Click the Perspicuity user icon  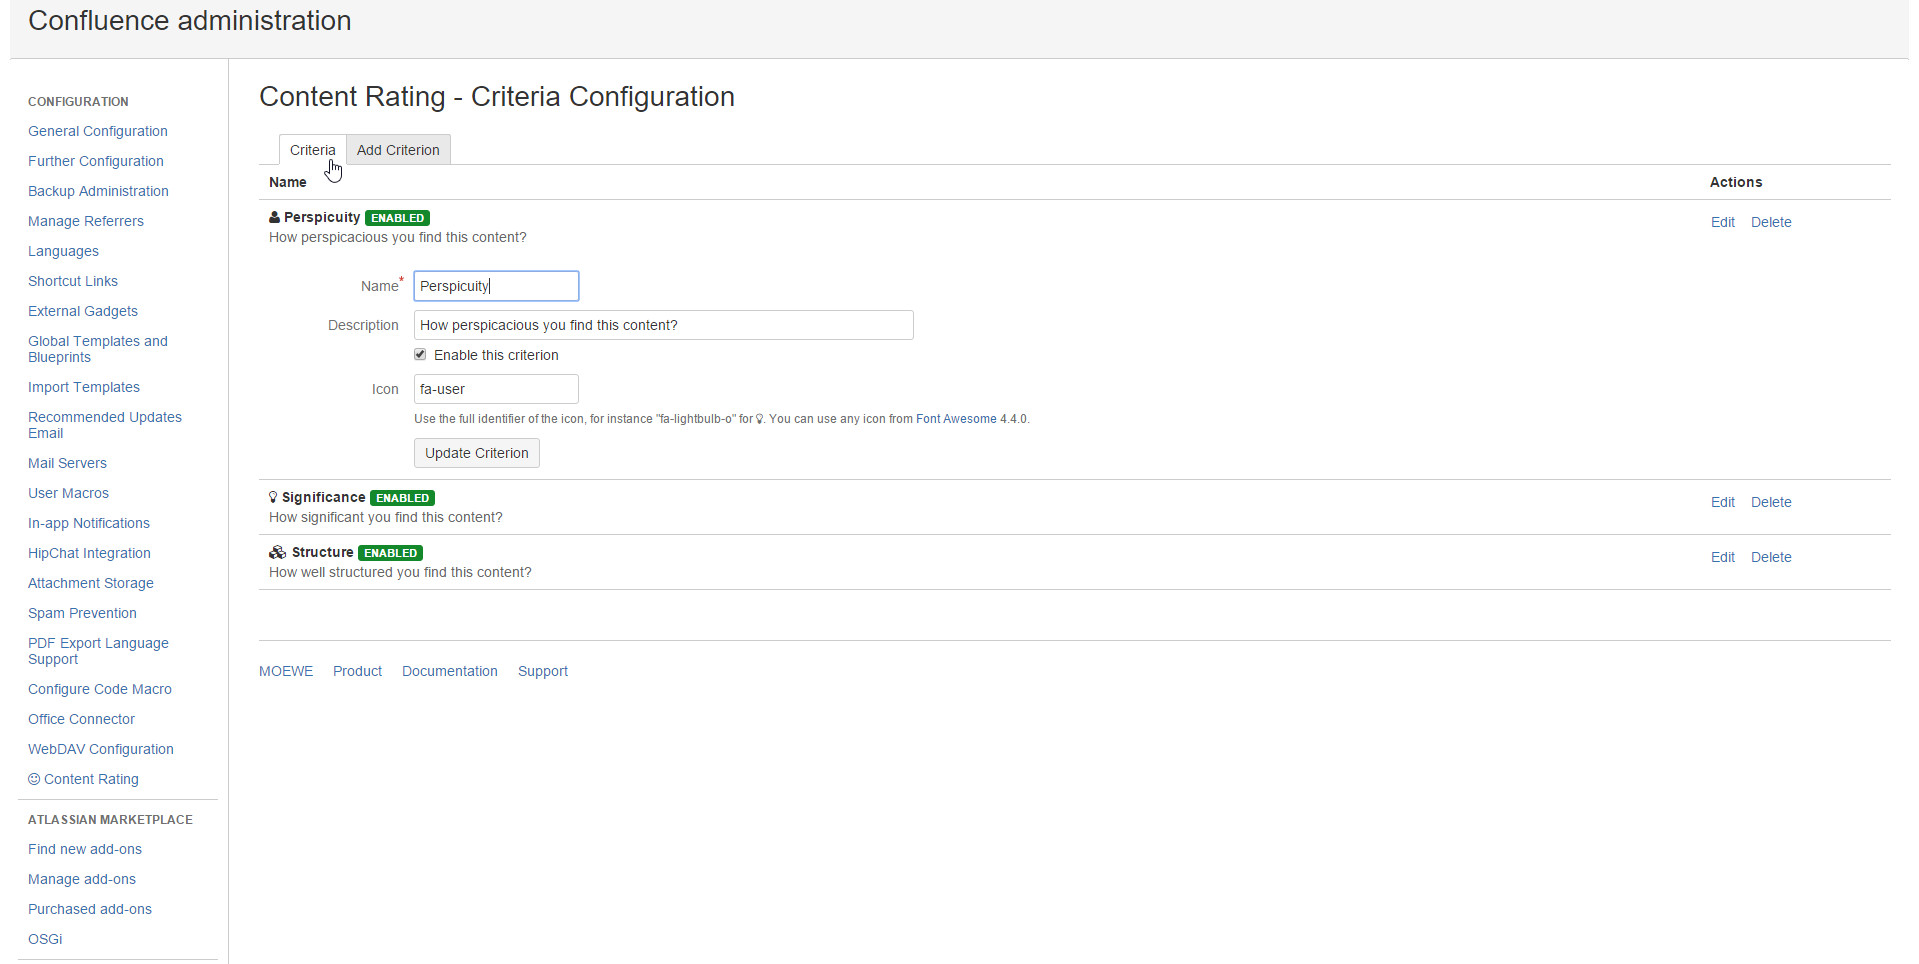point(274,217)
